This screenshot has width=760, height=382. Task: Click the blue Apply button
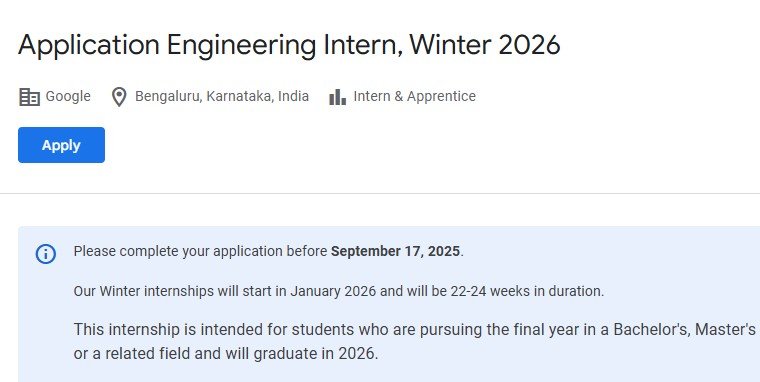coord(61,145)
